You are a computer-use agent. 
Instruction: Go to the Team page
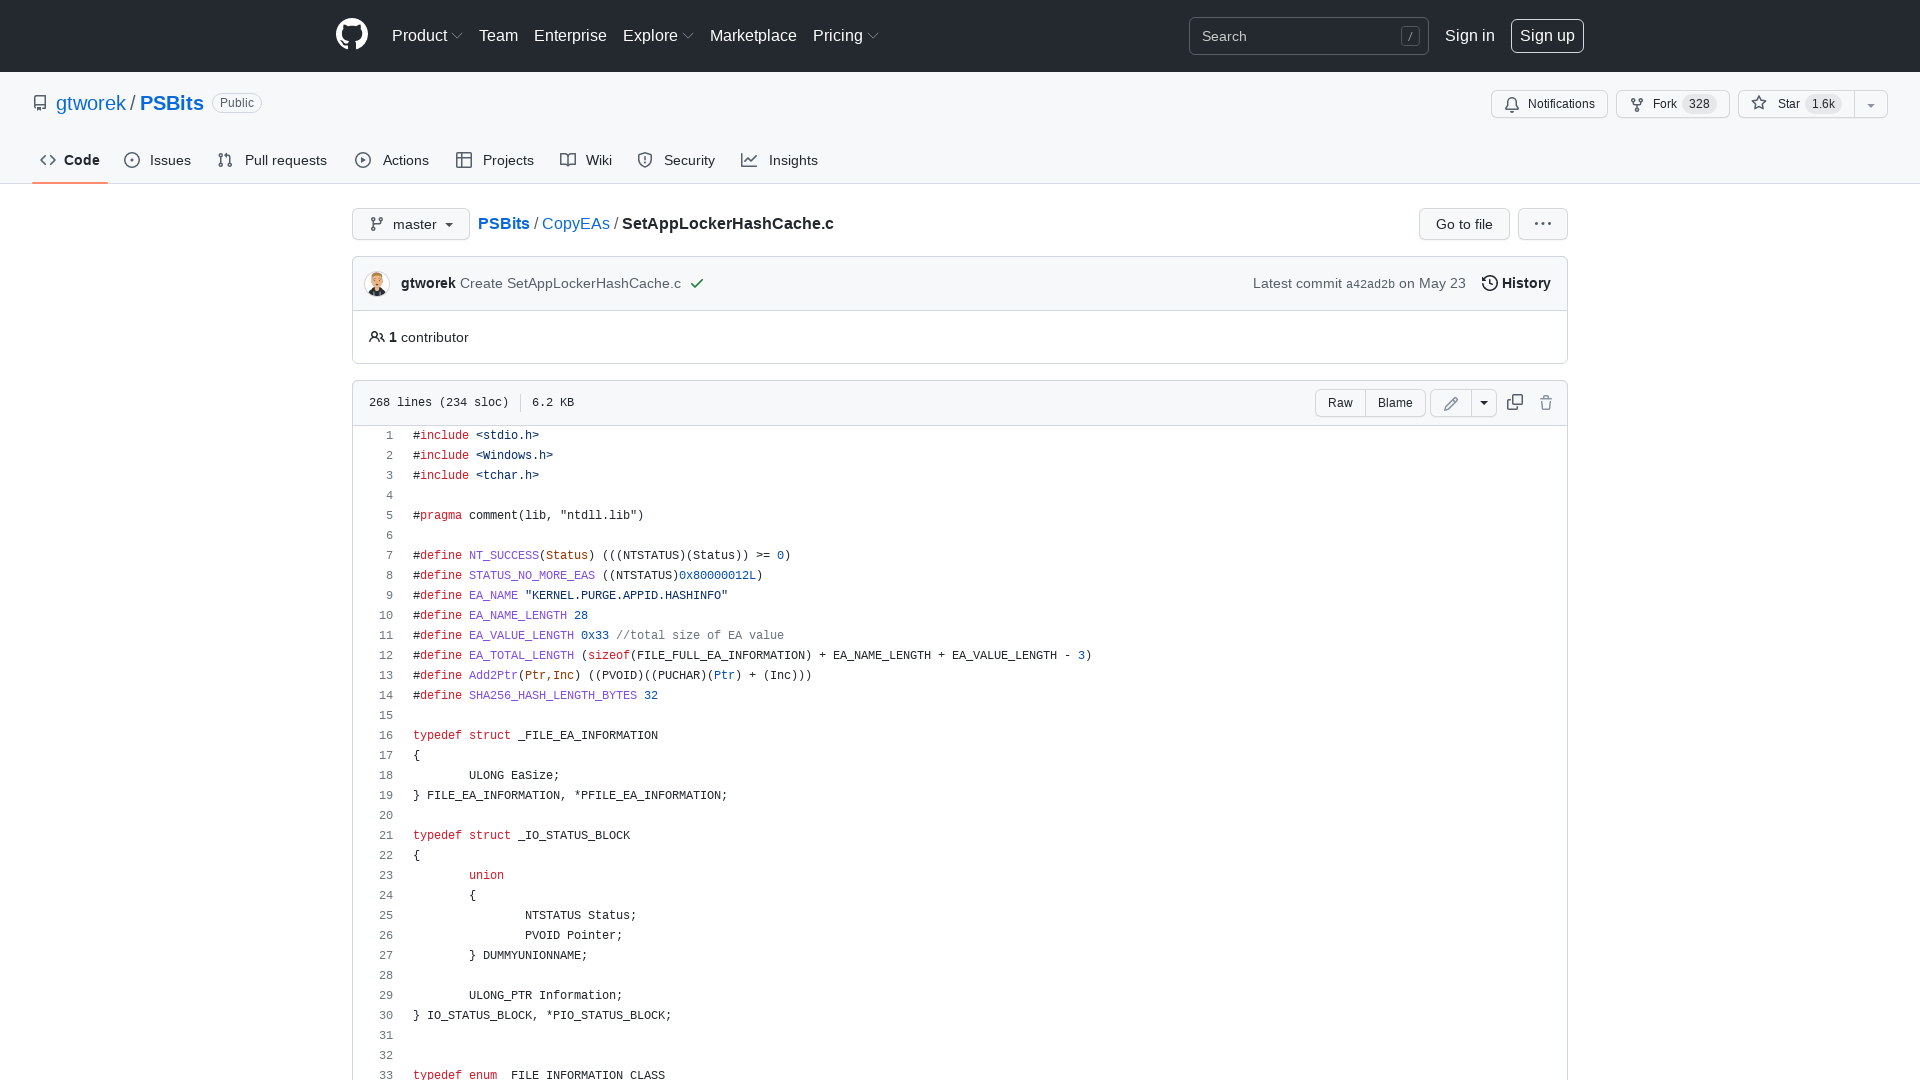[498, 35]
